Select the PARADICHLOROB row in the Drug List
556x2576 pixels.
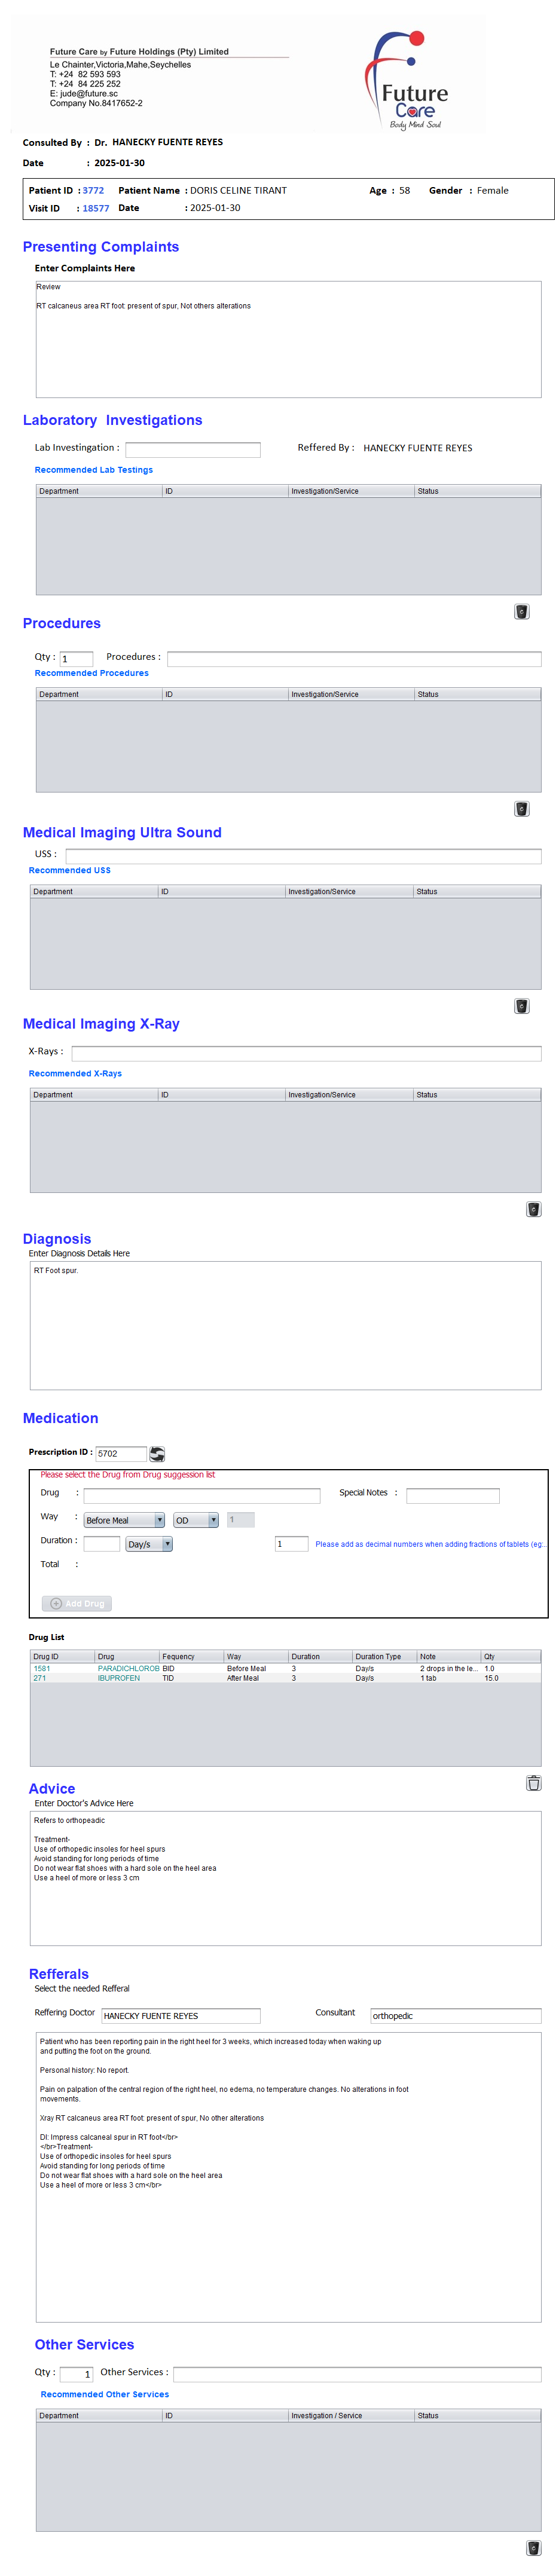tap(128, 1668)
